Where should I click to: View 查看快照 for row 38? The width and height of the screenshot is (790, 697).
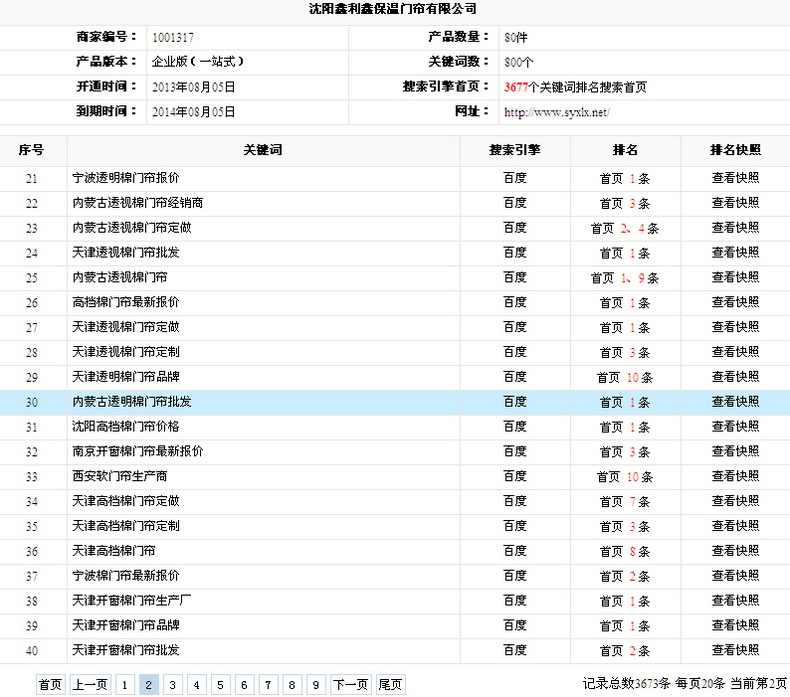coord(735,601)
